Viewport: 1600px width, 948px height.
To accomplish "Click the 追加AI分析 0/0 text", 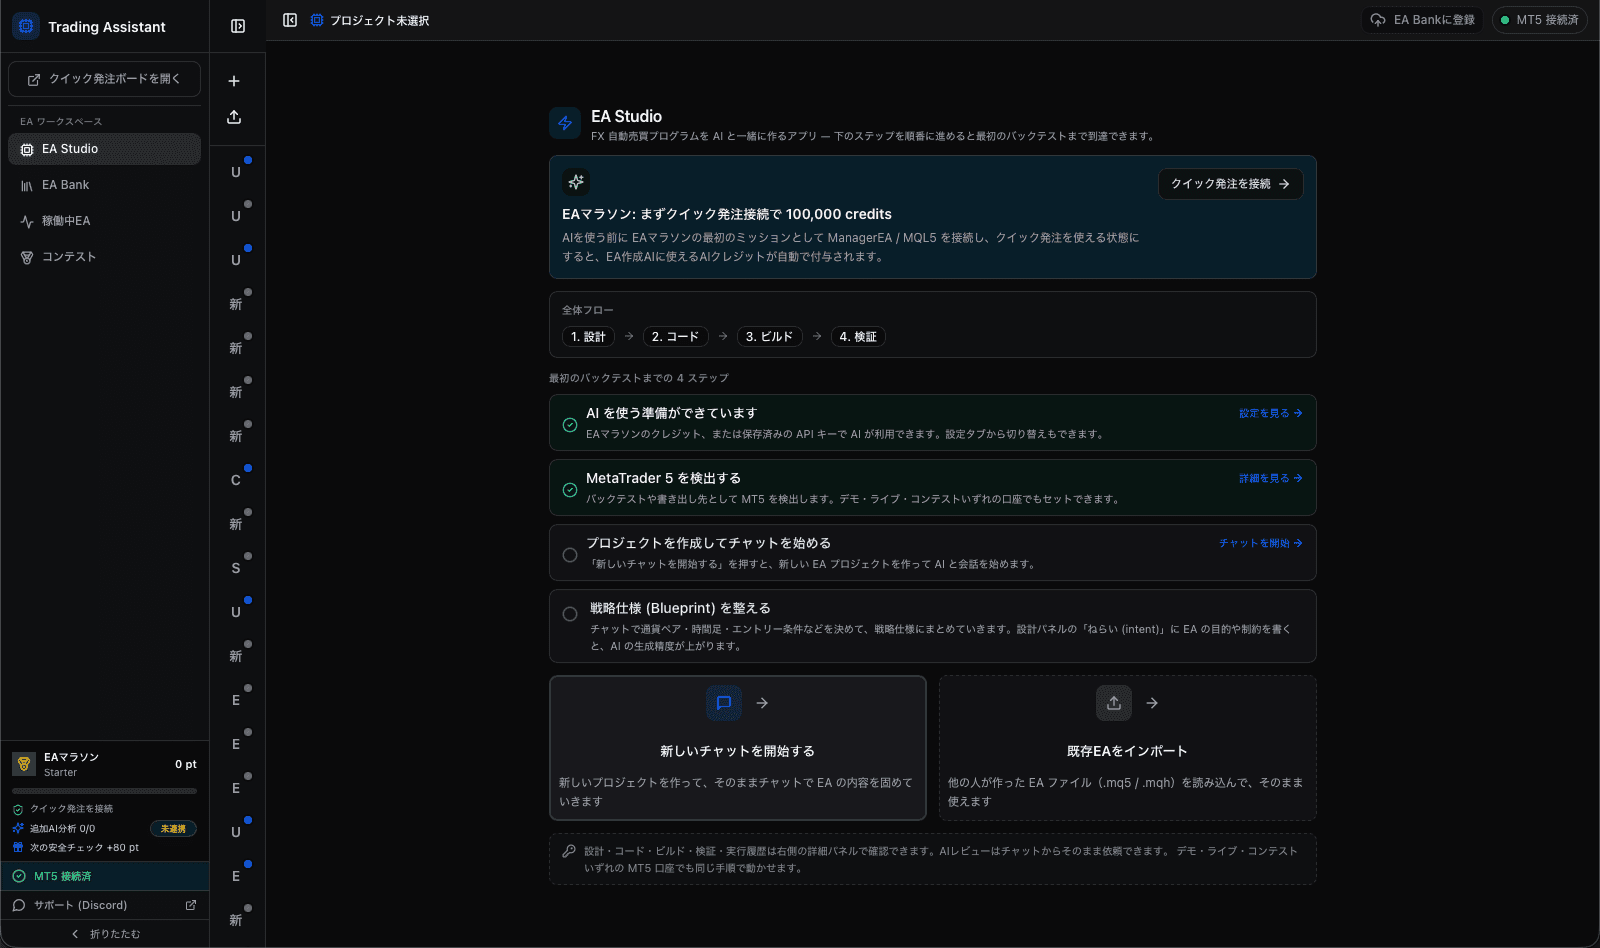I will [x=62, y=829].
